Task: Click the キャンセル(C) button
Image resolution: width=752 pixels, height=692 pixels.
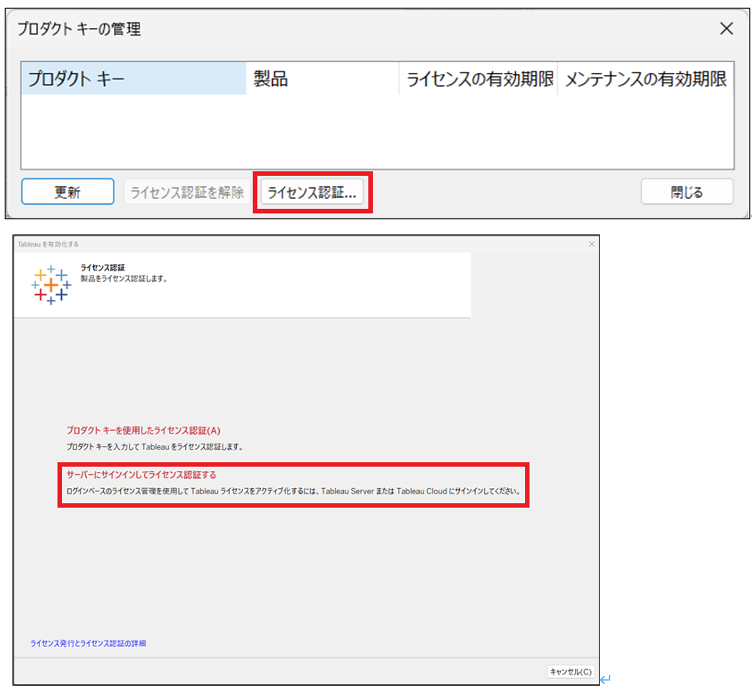Action: (570, 671)
